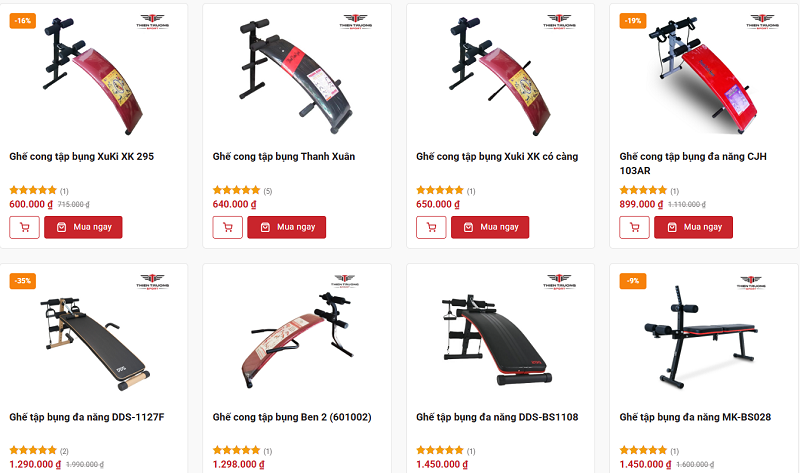Add Thanh Xuân bench to cart
This screenshot has height=473, width=800.
[x=228, y=227]
